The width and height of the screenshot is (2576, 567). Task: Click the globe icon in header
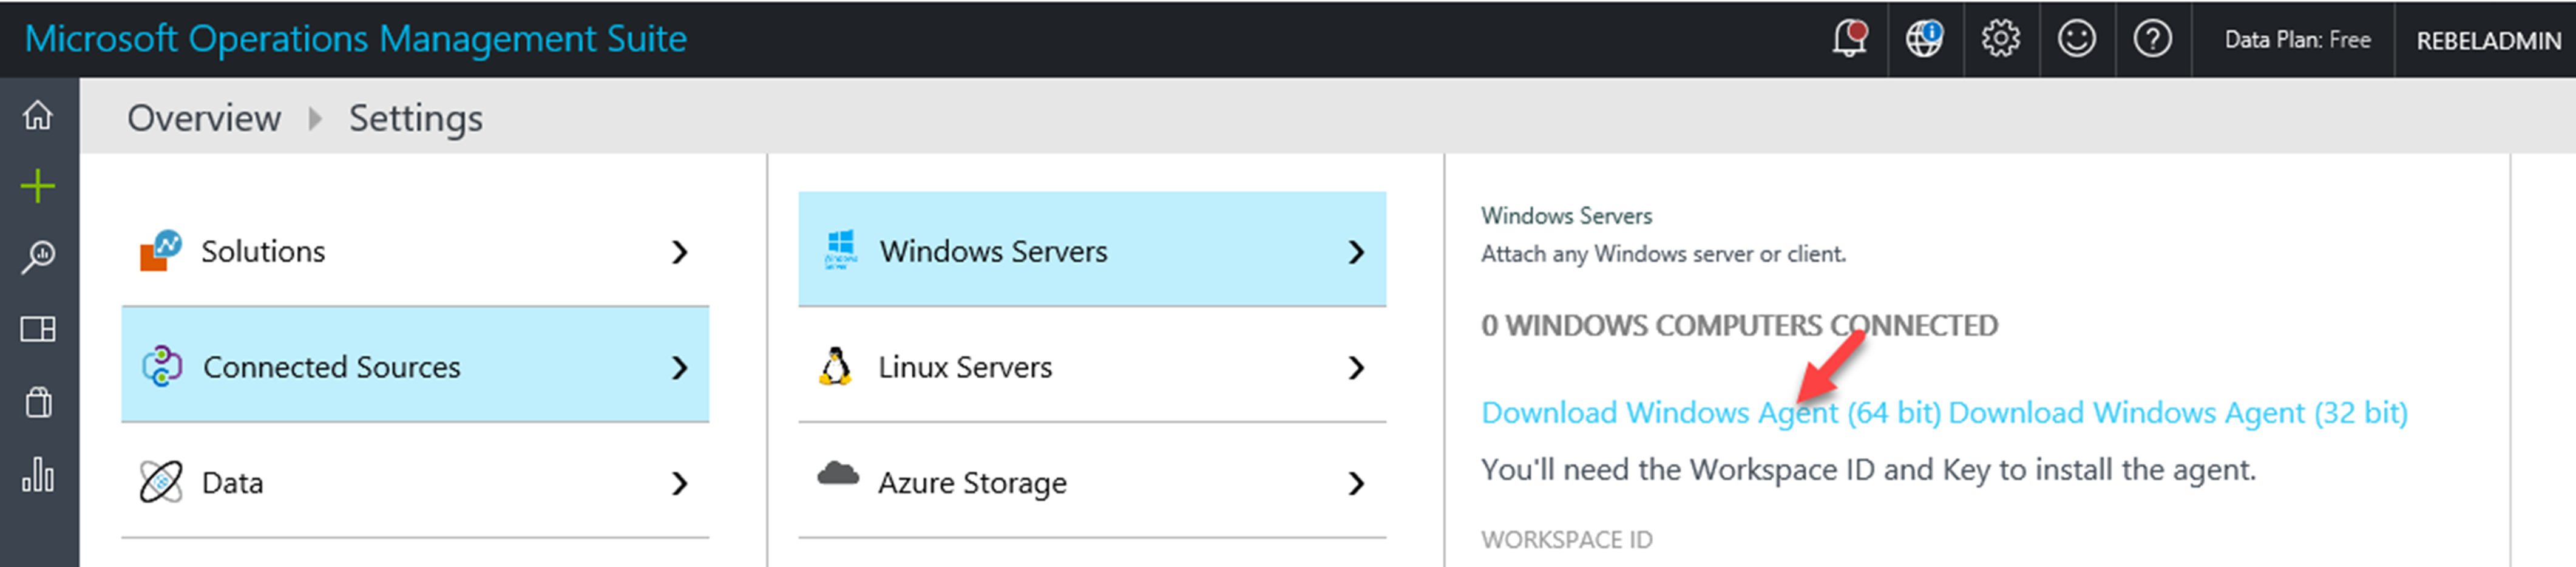pyautogui.click(x=1924, y=39)
